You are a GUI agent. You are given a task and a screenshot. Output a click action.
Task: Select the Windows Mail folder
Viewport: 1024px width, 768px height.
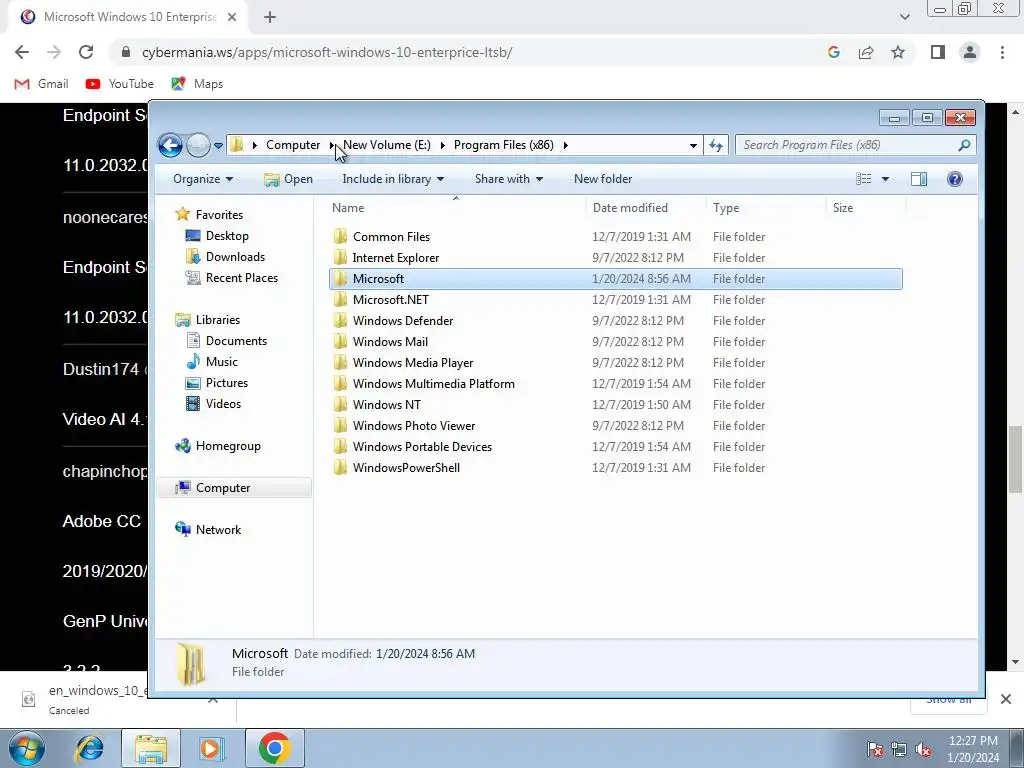[616, 342]
